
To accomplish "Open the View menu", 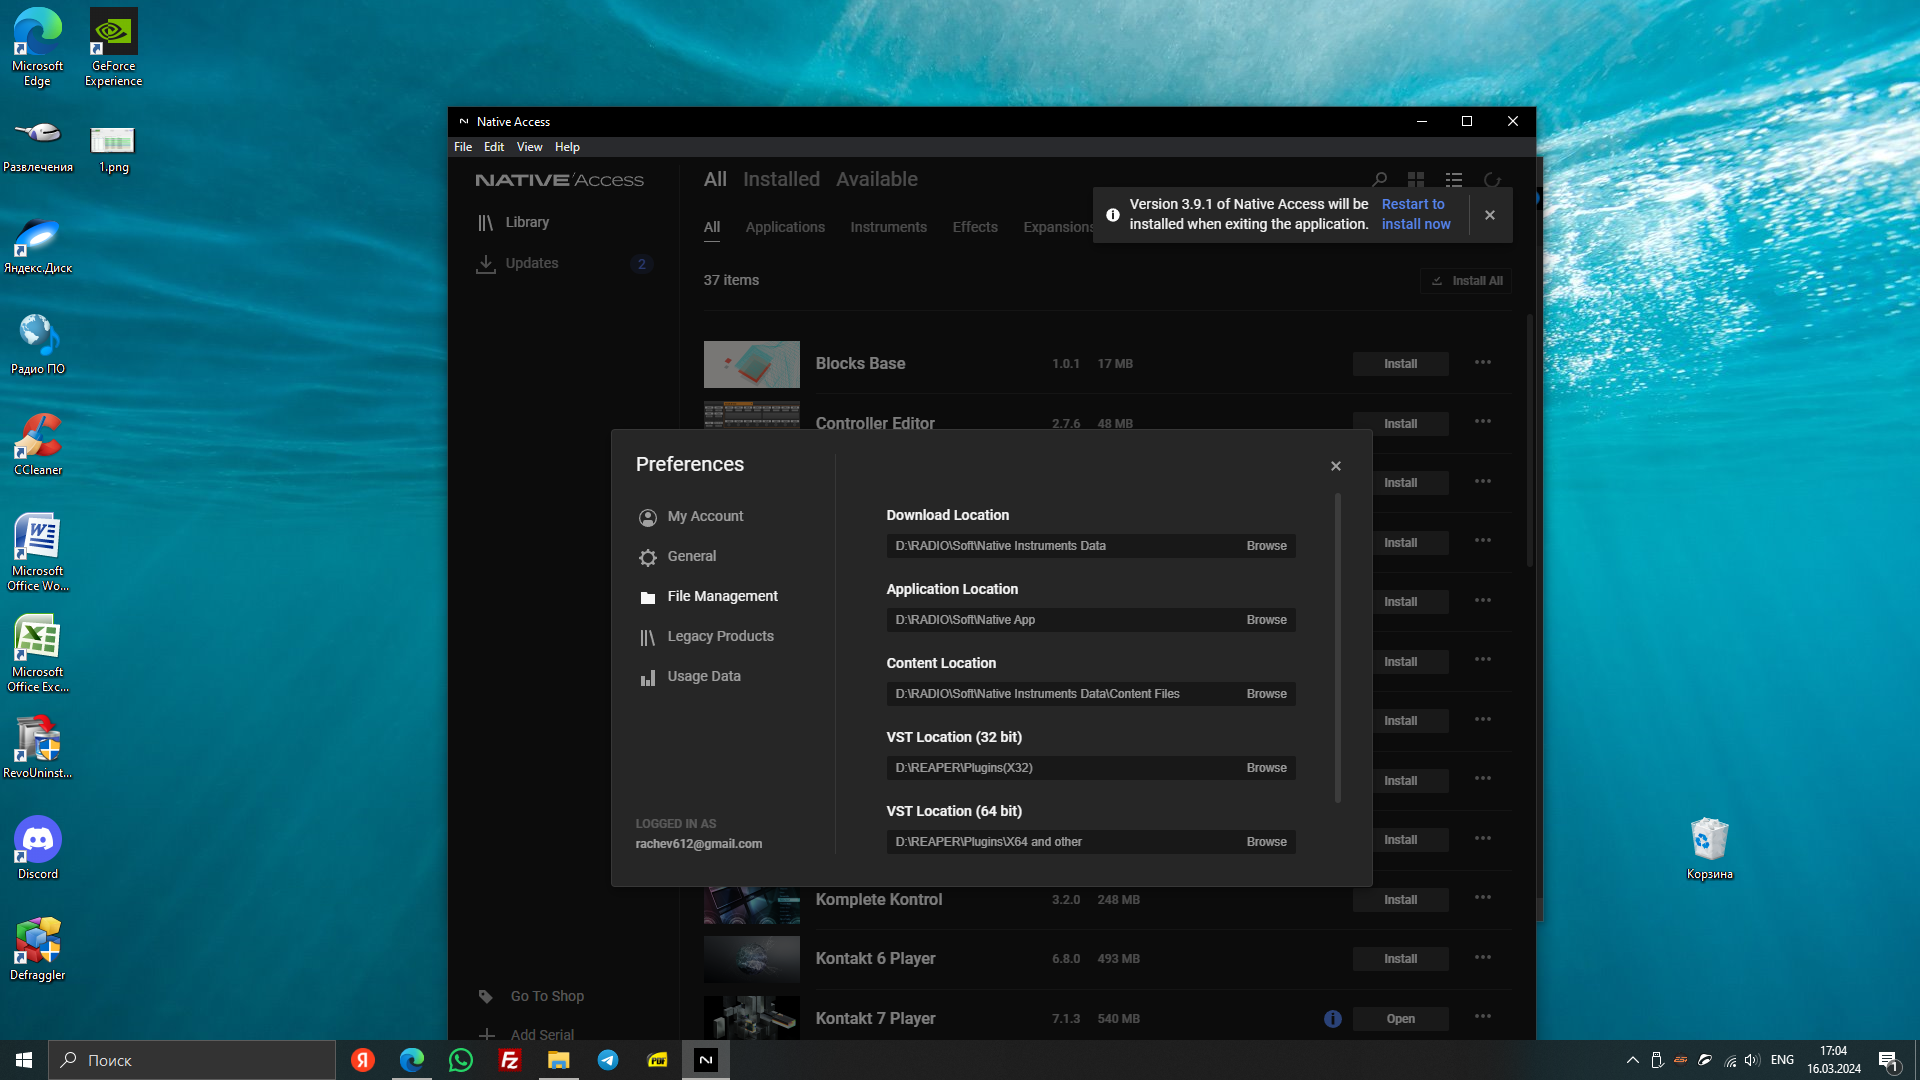I will tap(529, 147).
